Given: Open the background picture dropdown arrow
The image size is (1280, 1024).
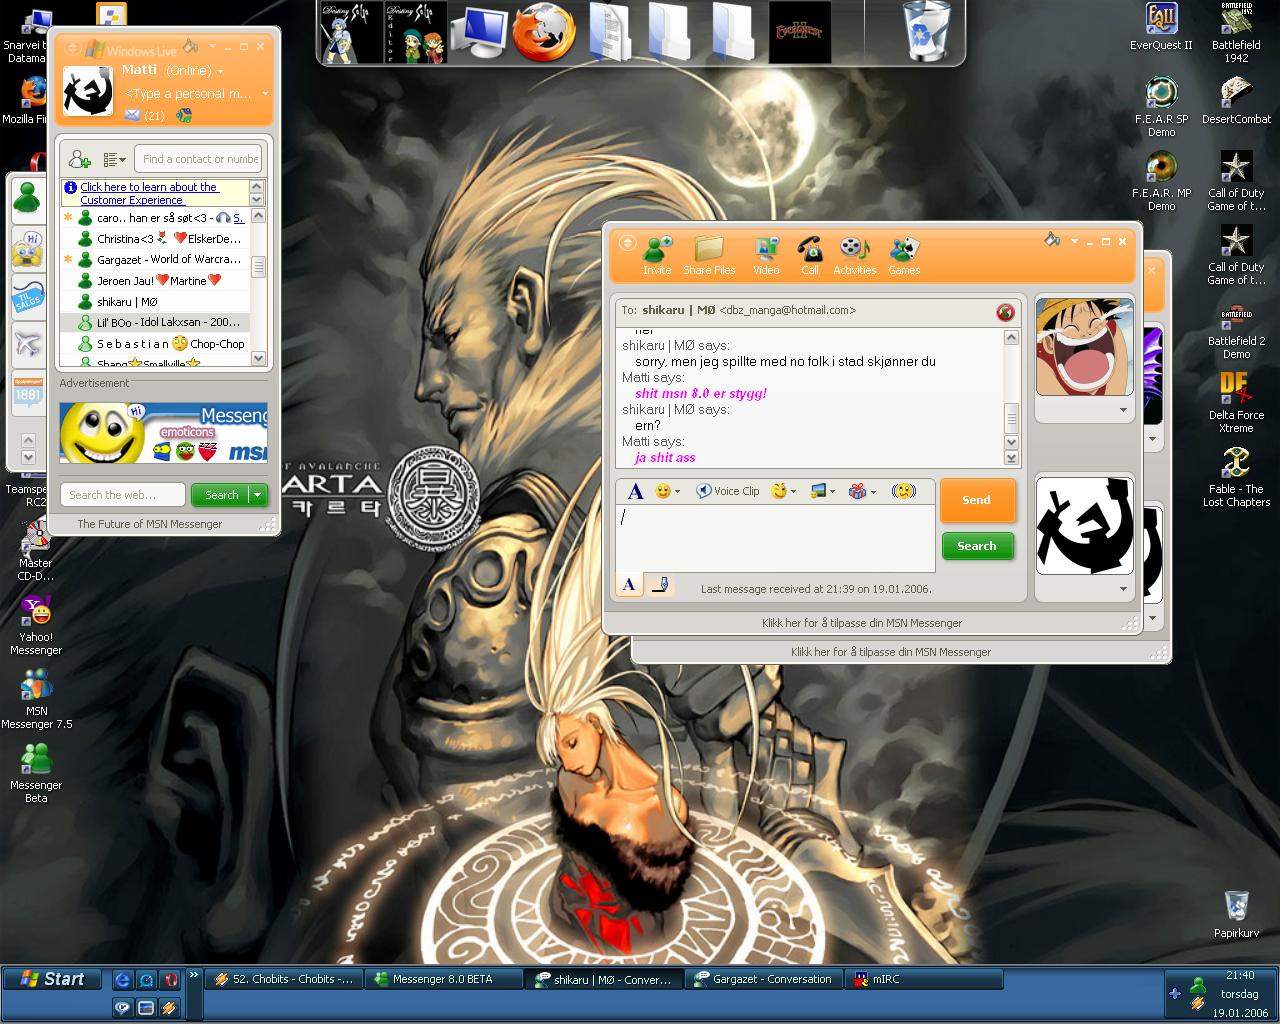Looking at the screenshot, I should point(833,492).
